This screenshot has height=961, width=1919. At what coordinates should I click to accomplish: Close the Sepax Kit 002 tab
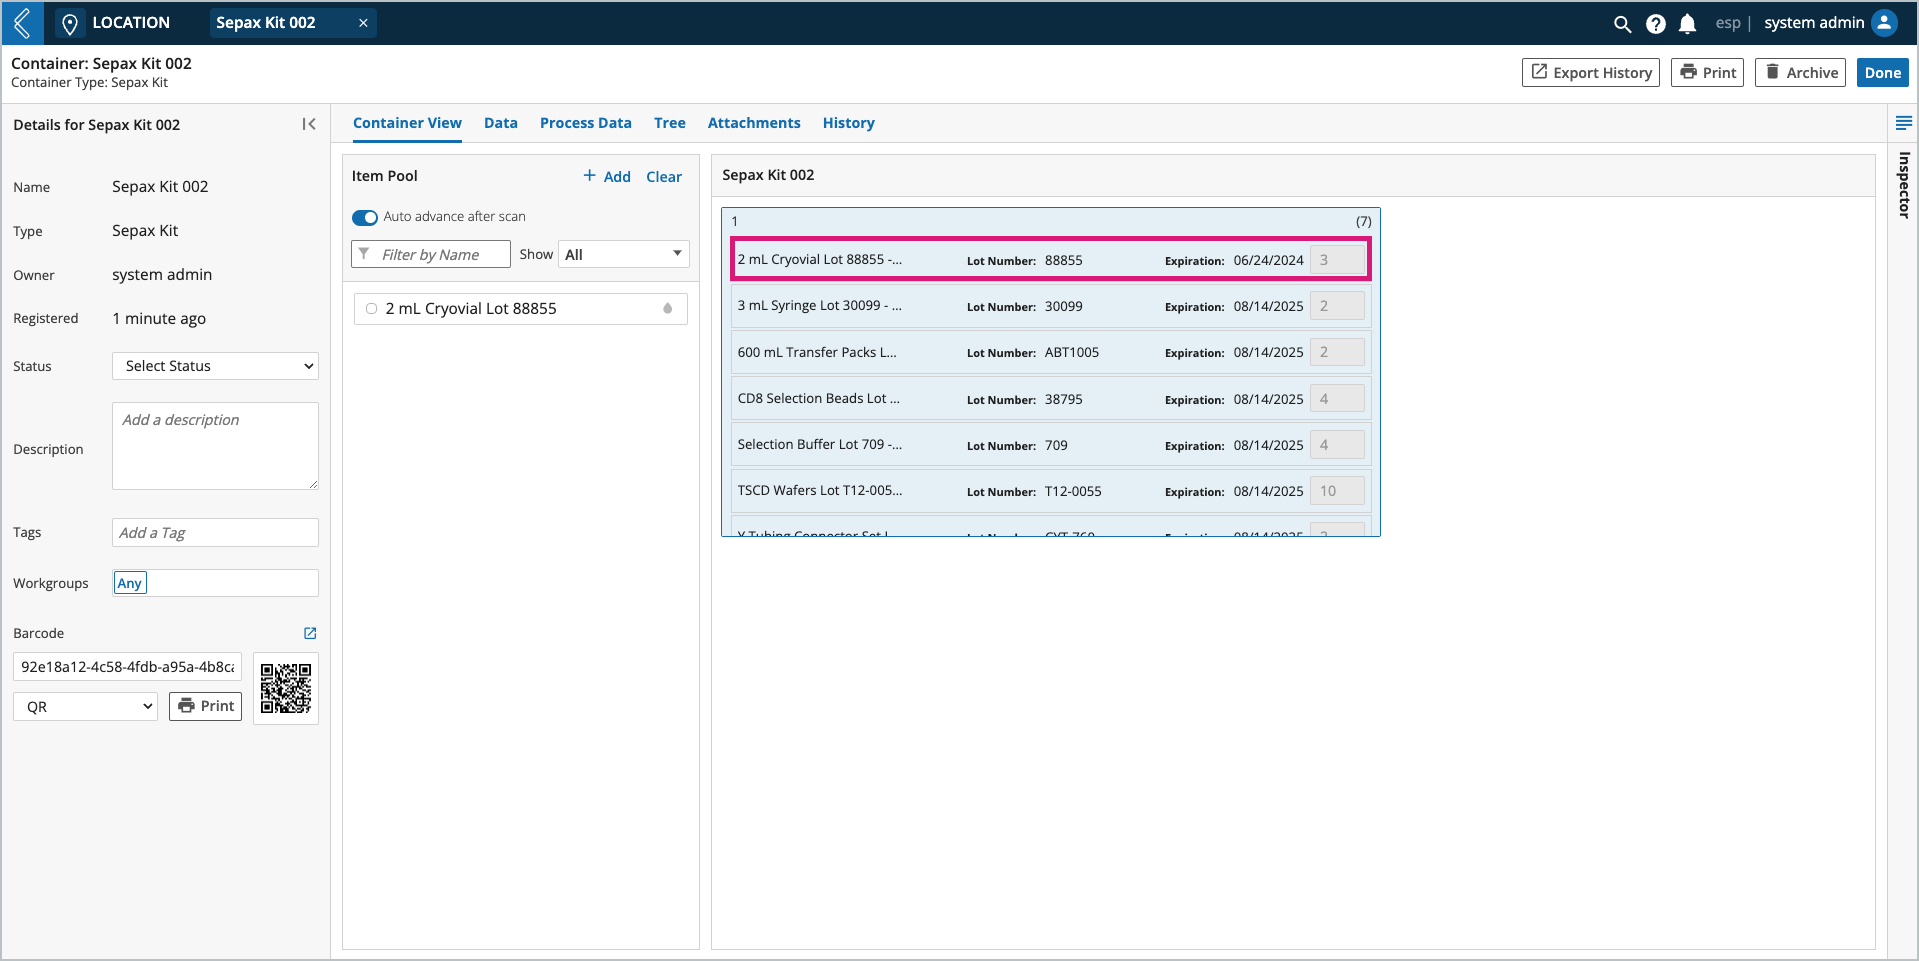pyautogui.click(x=363, y=23)
